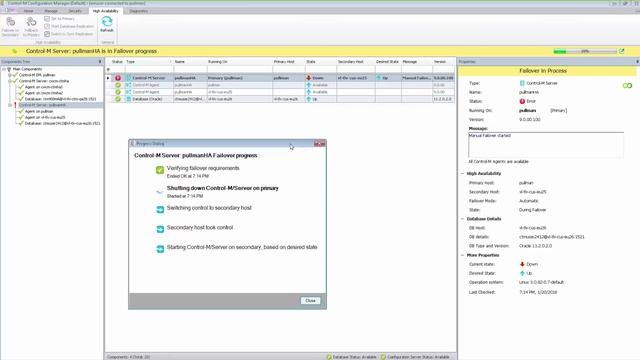Click the Control-M Server type icon in grid
This screenshot has height=360, width=640.
(x=128, y=78)
